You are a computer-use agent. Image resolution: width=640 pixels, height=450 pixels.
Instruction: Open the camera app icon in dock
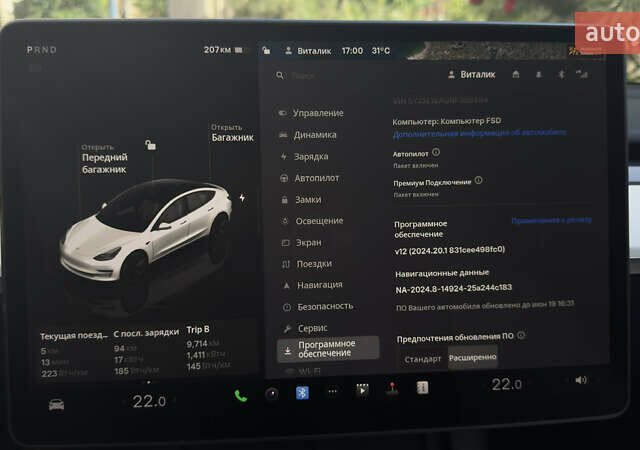[272, 394]
